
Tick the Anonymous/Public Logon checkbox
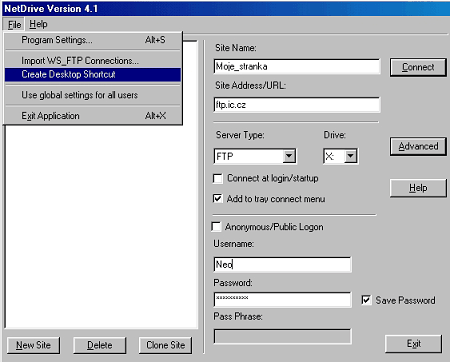coord(216,227)
